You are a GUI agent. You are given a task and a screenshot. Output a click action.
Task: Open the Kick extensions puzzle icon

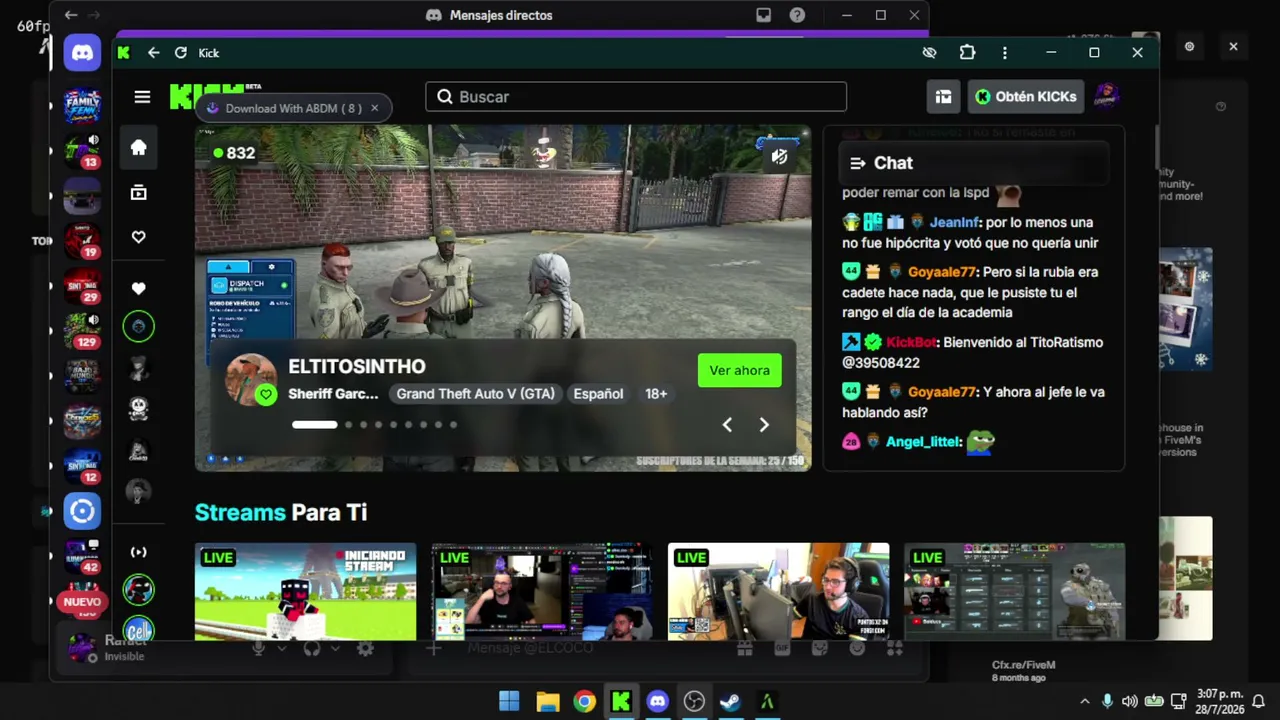click(x=967, y=53)
